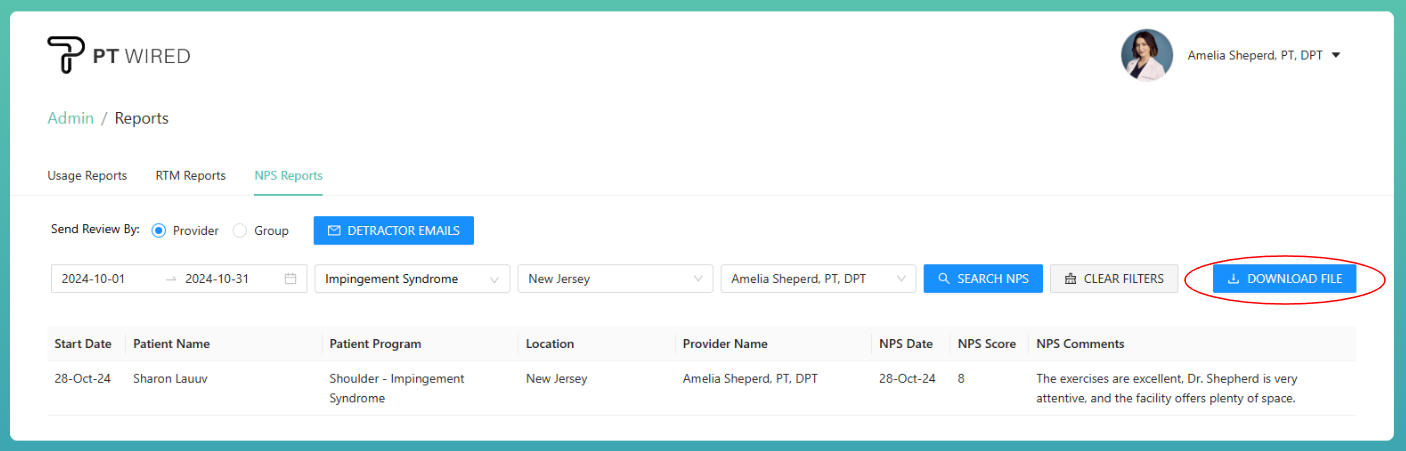
Task: Select the Provider radio button
Action: tap(159, 231)
